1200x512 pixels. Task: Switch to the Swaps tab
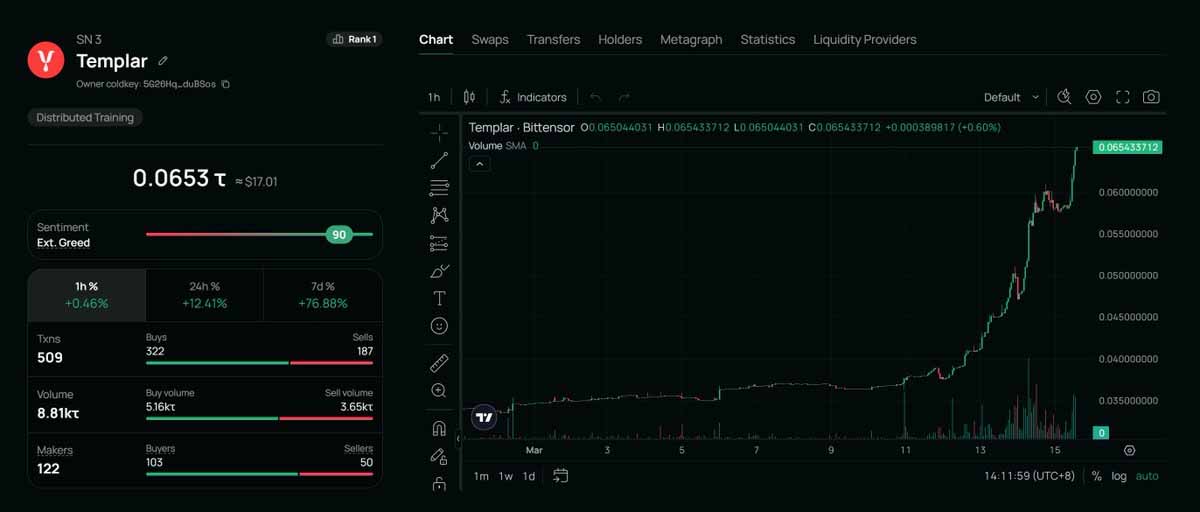coord(490,40)
